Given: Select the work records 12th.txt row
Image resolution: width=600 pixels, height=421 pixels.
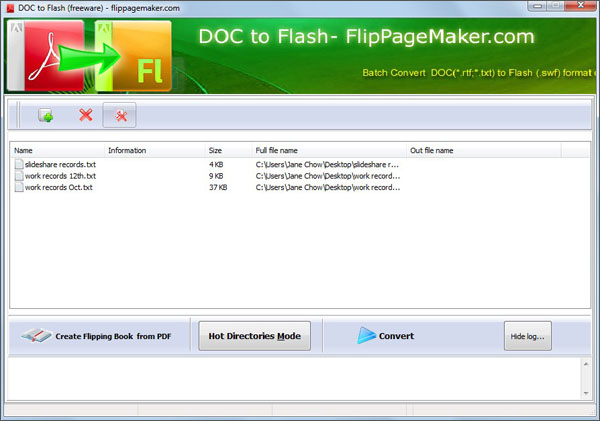Looking at the screenshot, I should click(300, 176).
